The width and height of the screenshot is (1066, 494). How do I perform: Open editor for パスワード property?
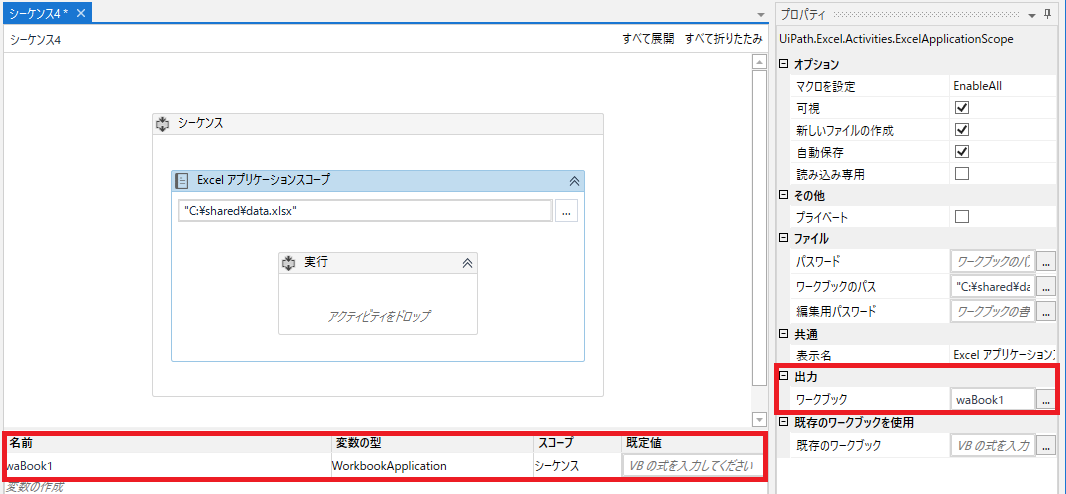click(1046, 261)
